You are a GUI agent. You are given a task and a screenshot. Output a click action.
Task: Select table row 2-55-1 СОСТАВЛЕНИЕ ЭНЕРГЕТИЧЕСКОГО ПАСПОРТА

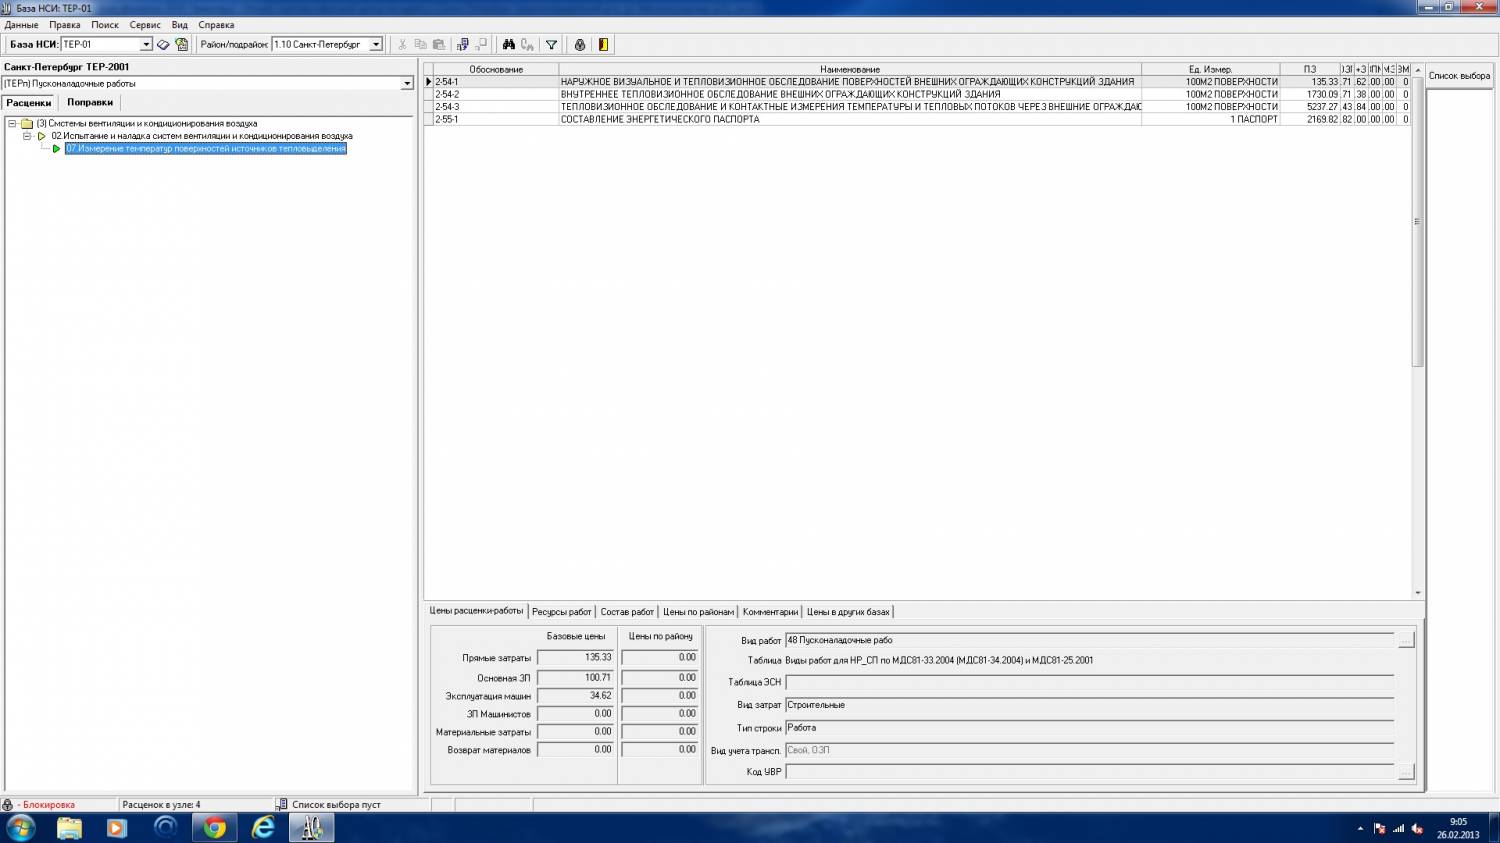917,119
